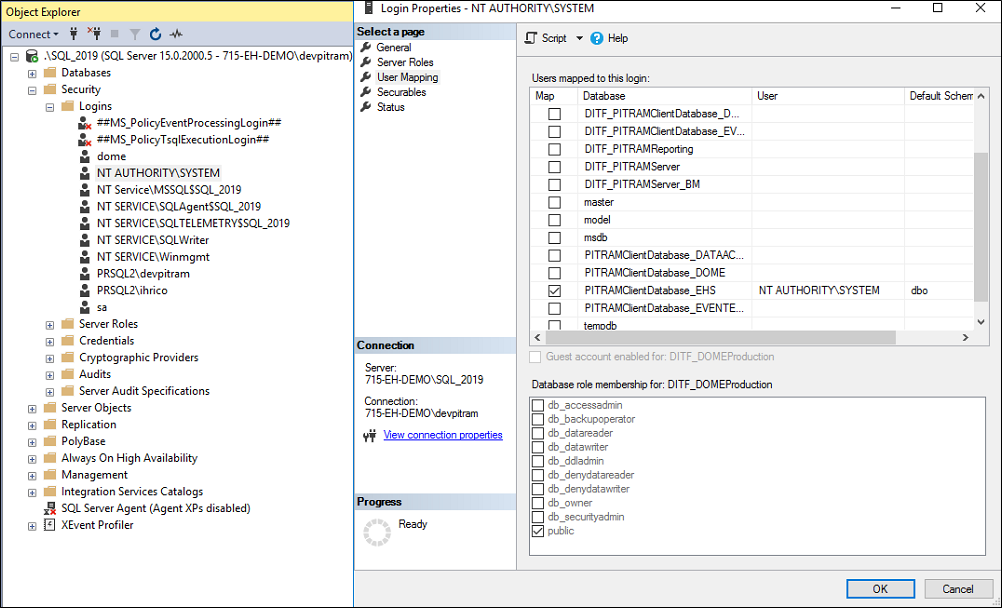Click the wrench icon beside Status
This screenshot has width=1002, height=608.
(366, 107)
